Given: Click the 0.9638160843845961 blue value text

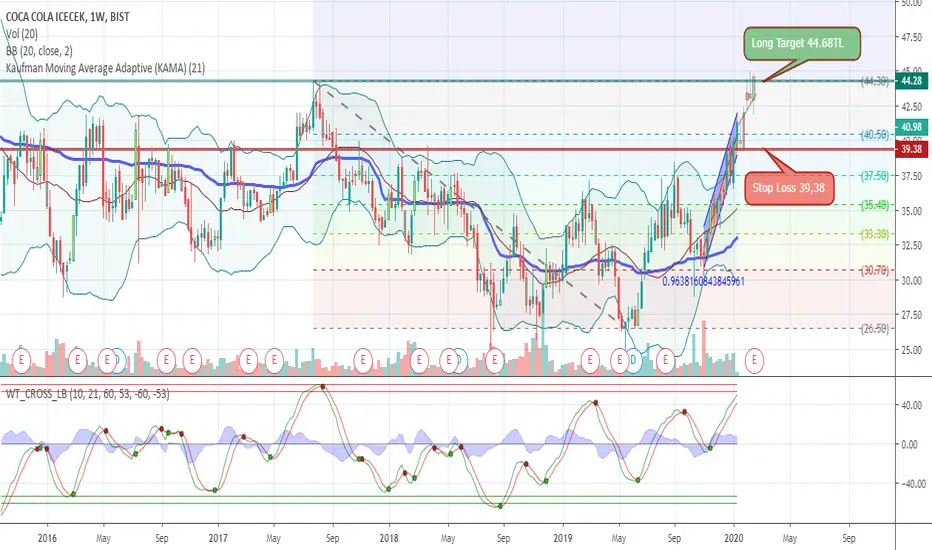Looking at the screenshot, I should click(x=703, y=281).
